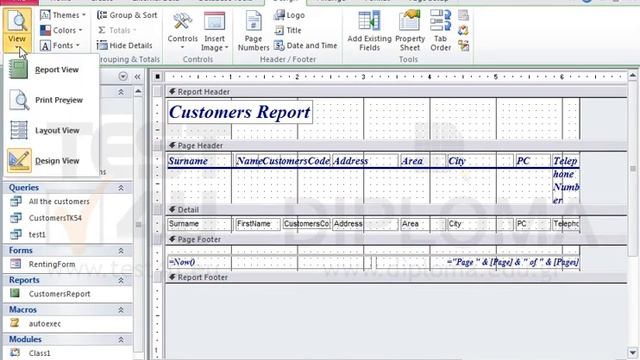The height and width of the screenshot is (360, 640).
Task: Select the City detail text box
Action: pos(480,224)
